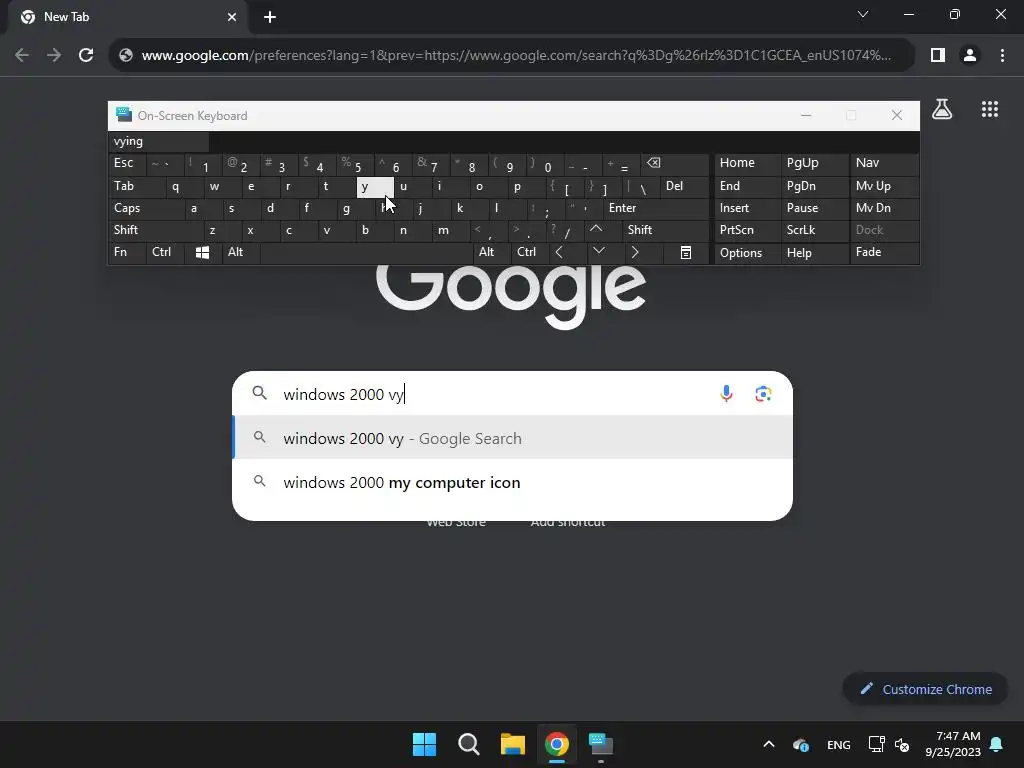Open Windows Start menu on taskbar

(424, 744)
